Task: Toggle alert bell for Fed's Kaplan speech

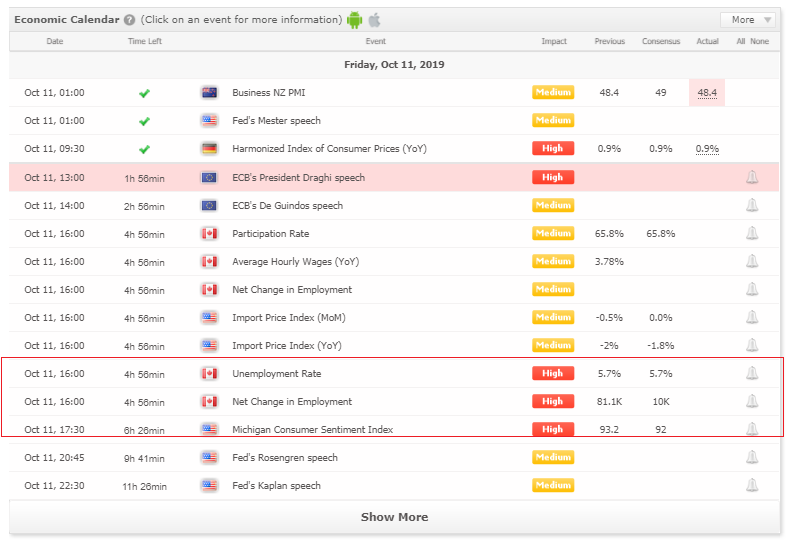Action: [x=752, y=485]
